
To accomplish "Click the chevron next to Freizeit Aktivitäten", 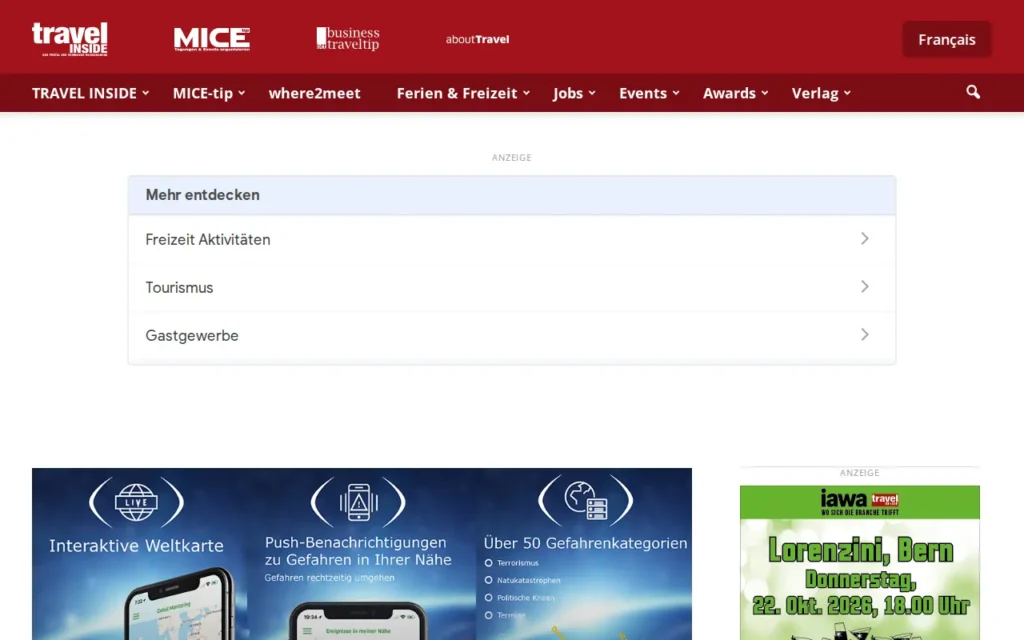I will (865, 239).
